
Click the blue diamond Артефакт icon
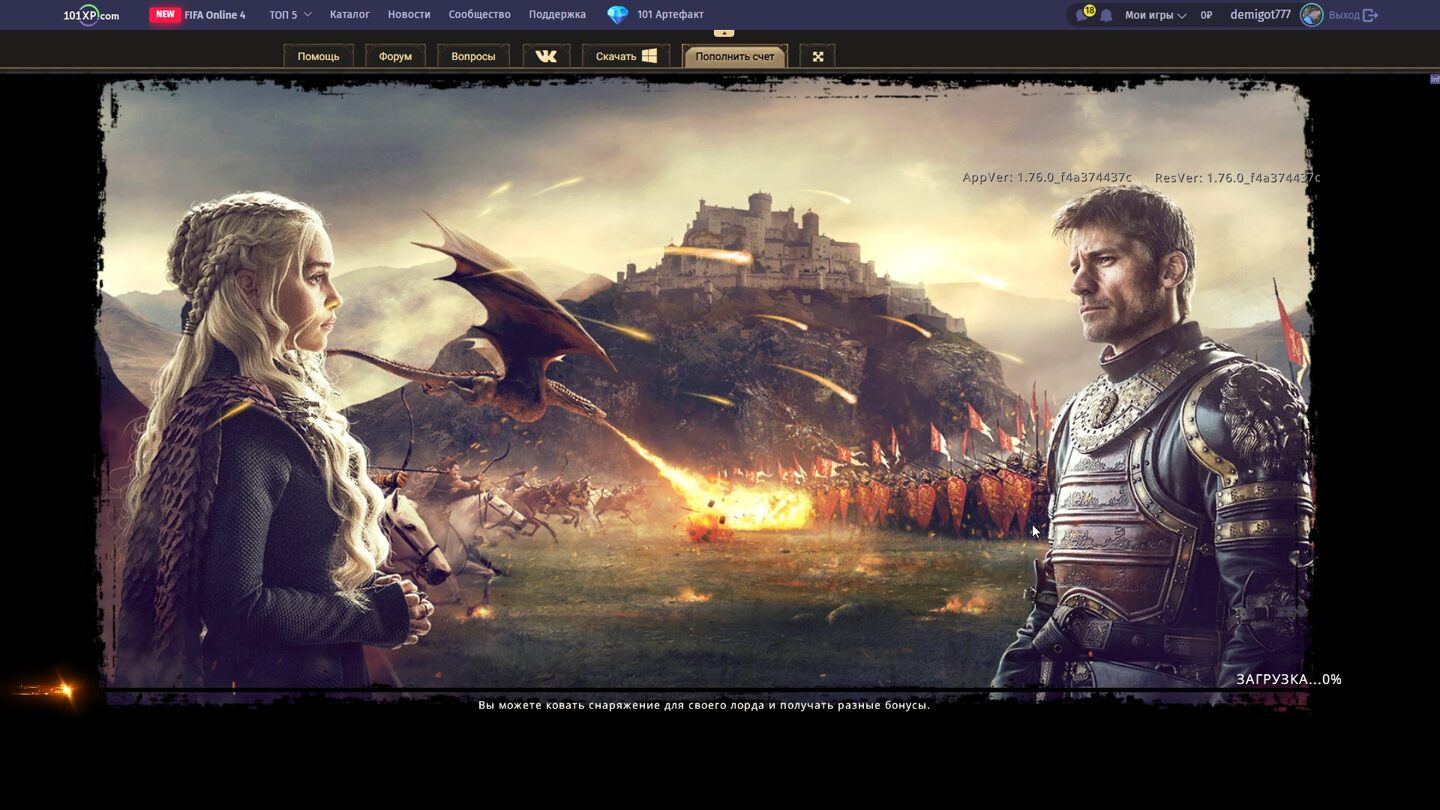click(618, 15)
